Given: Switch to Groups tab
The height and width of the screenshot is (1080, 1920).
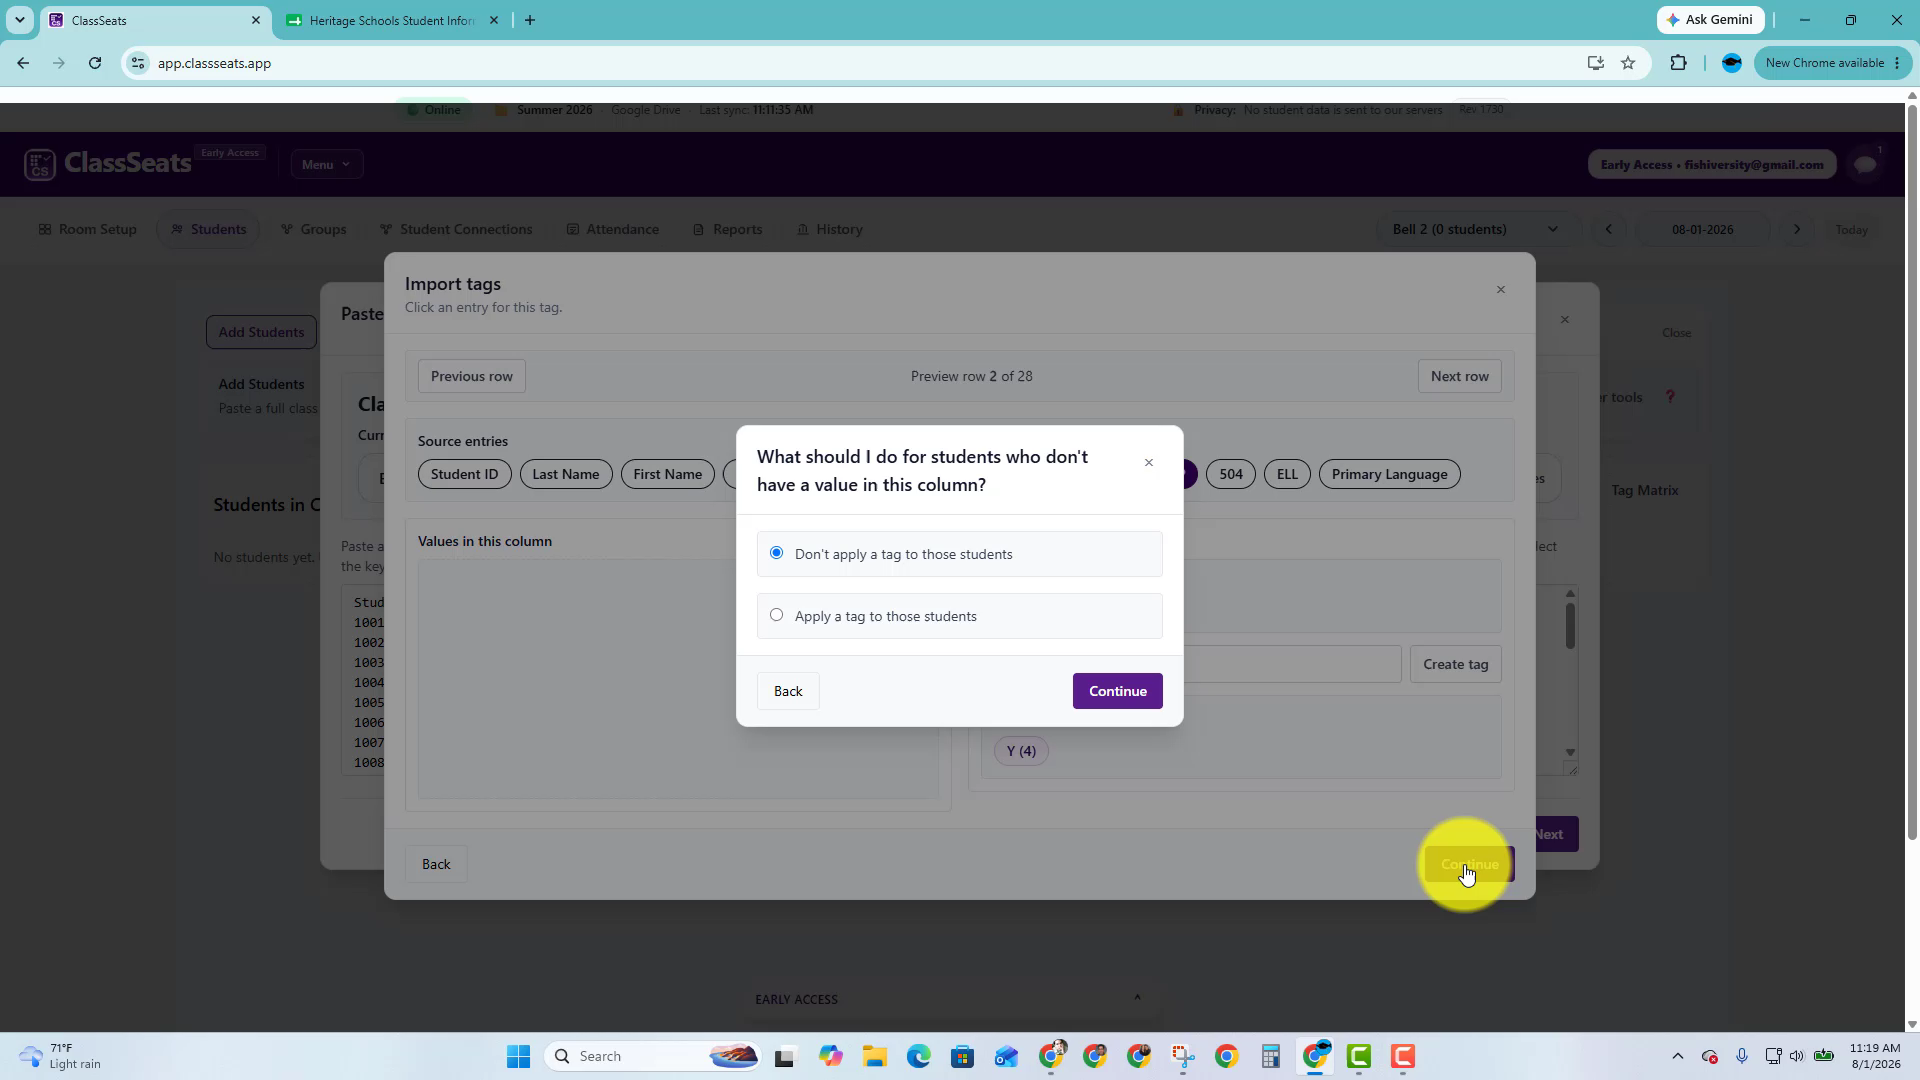Looking at the screenshot, I should [x=314, y=229].
